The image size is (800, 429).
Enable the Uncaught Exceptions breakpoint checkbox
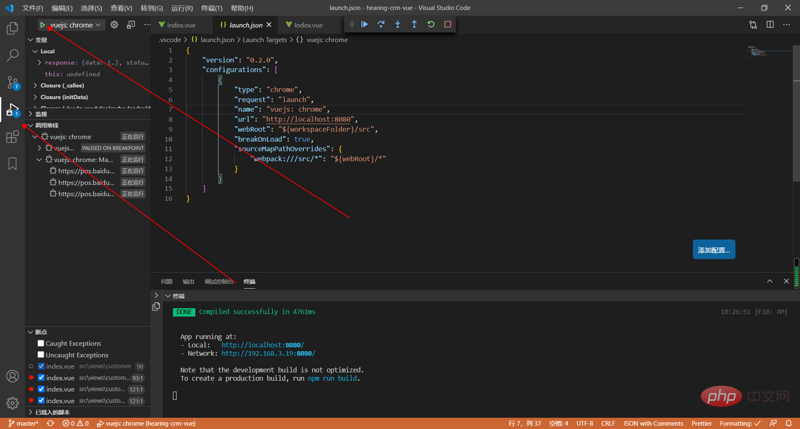tap(41, 355)
